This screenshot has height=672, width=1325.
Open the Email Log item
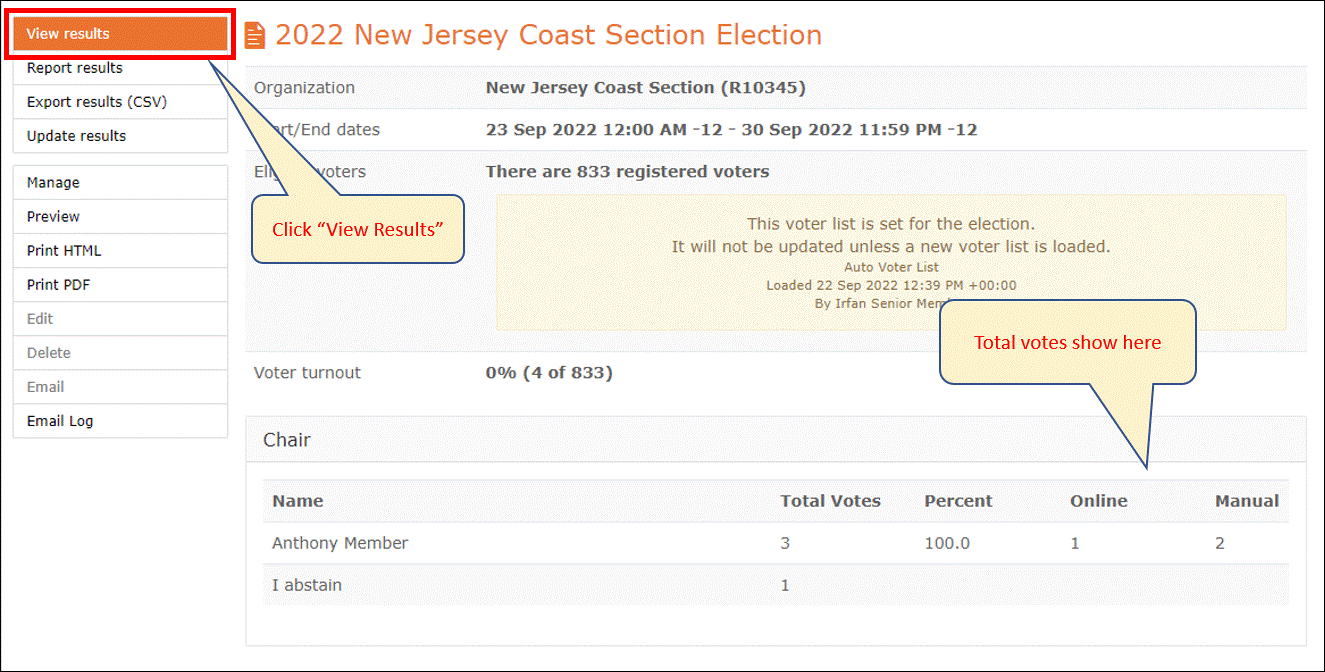(x=120, y=421)
